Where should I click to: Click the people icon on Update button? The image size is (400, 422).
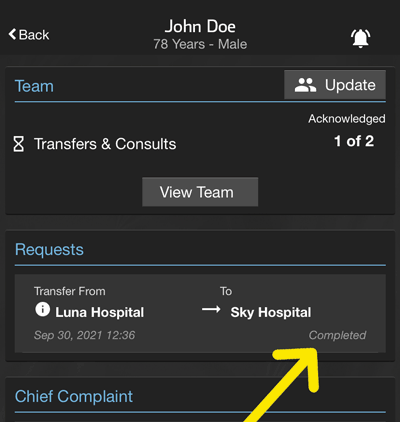click(305, 85)
